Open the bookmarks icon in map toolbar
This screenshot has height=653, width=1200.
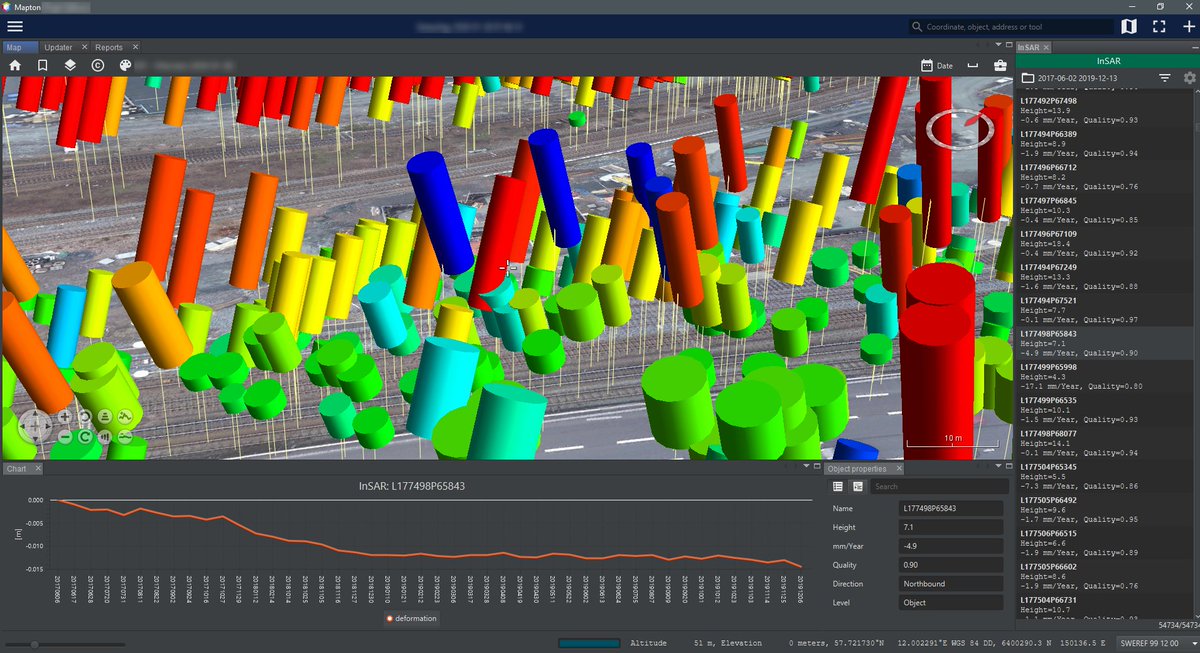pos(43,65)
